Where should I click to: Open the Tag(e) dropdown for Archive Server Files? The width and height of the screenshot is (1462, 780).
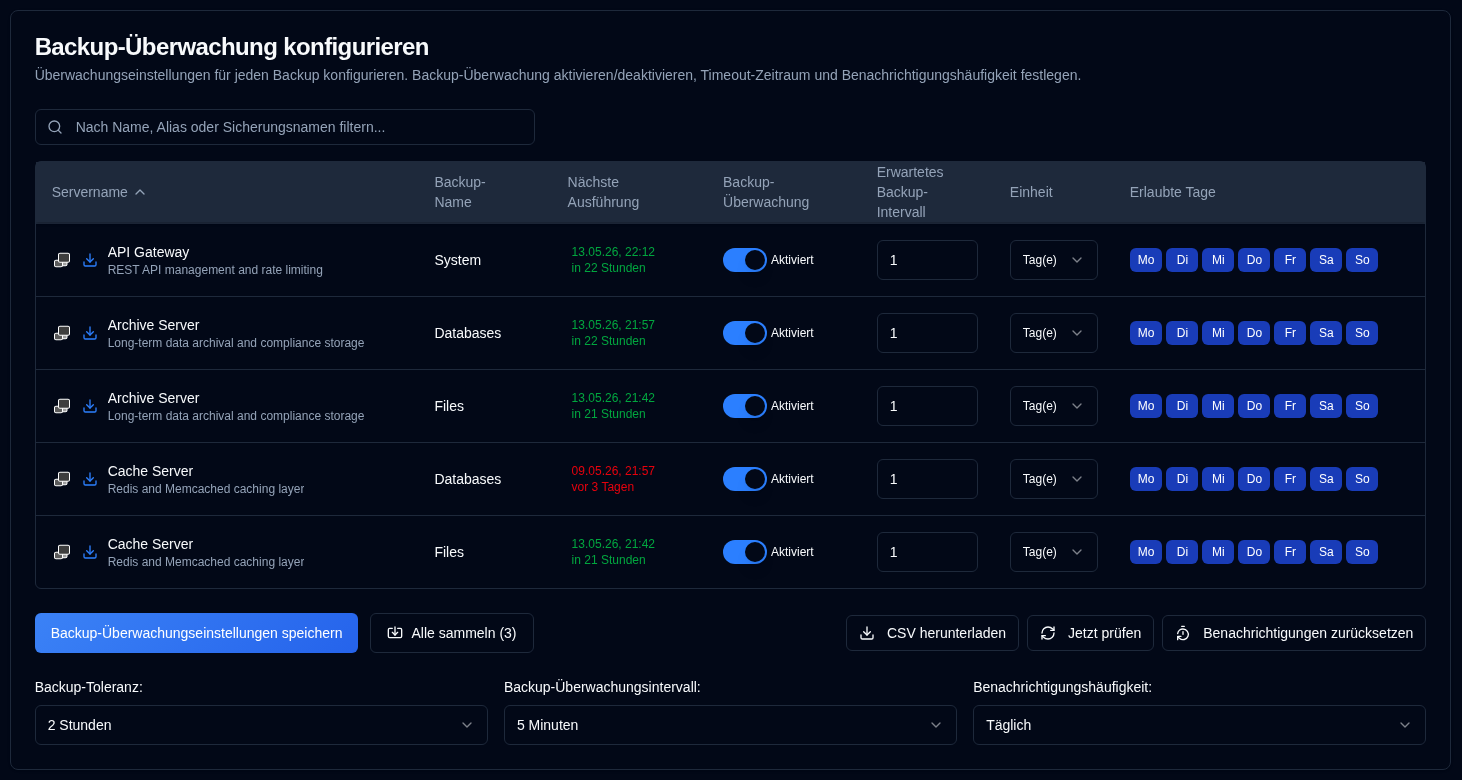coord(1054,406)
